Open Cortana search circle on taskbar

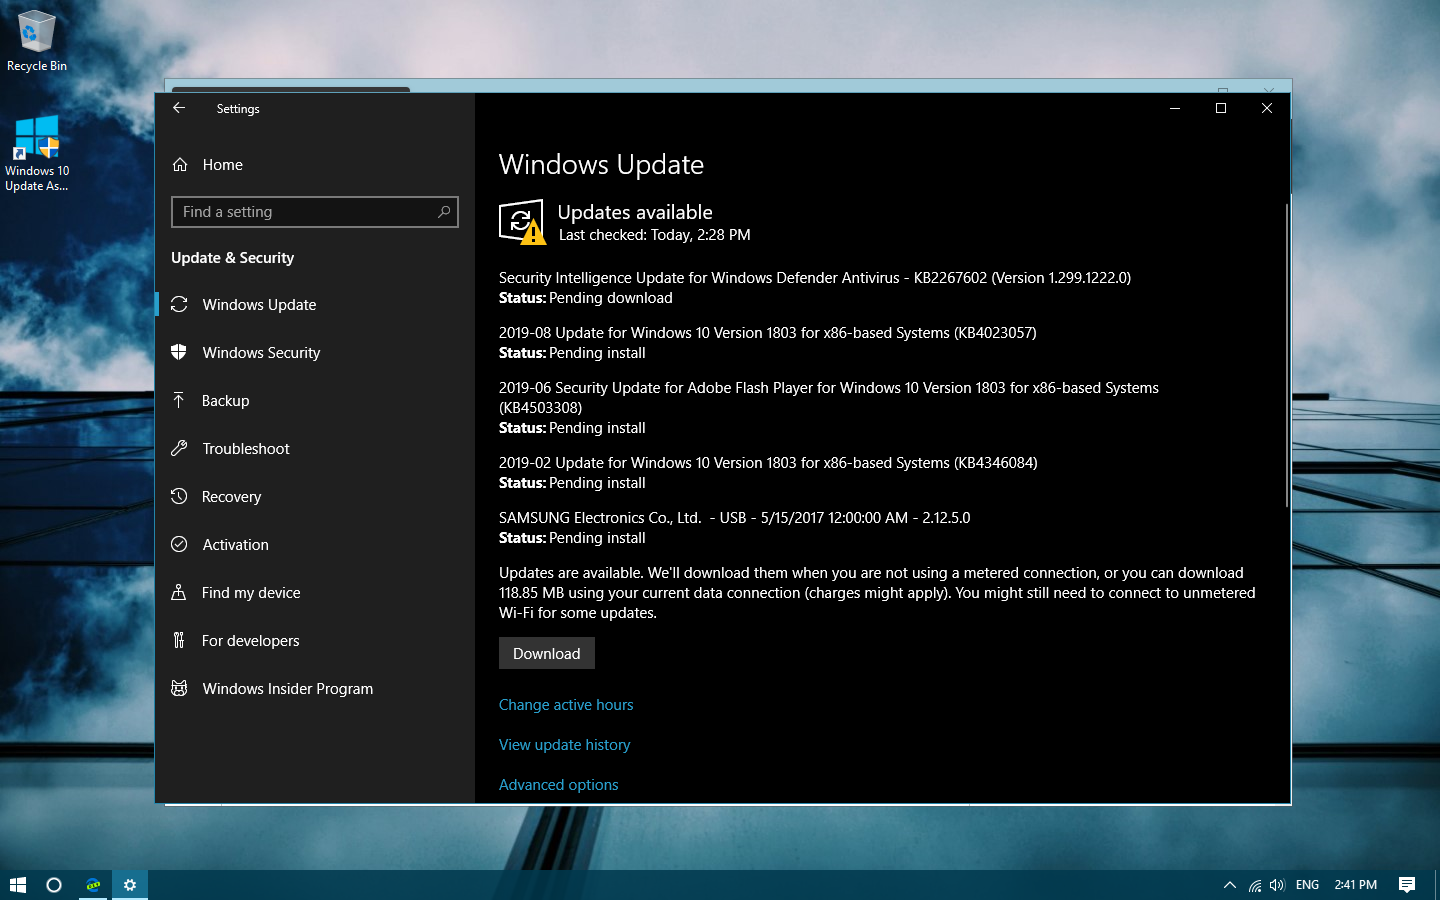click(x=54, y=885)
